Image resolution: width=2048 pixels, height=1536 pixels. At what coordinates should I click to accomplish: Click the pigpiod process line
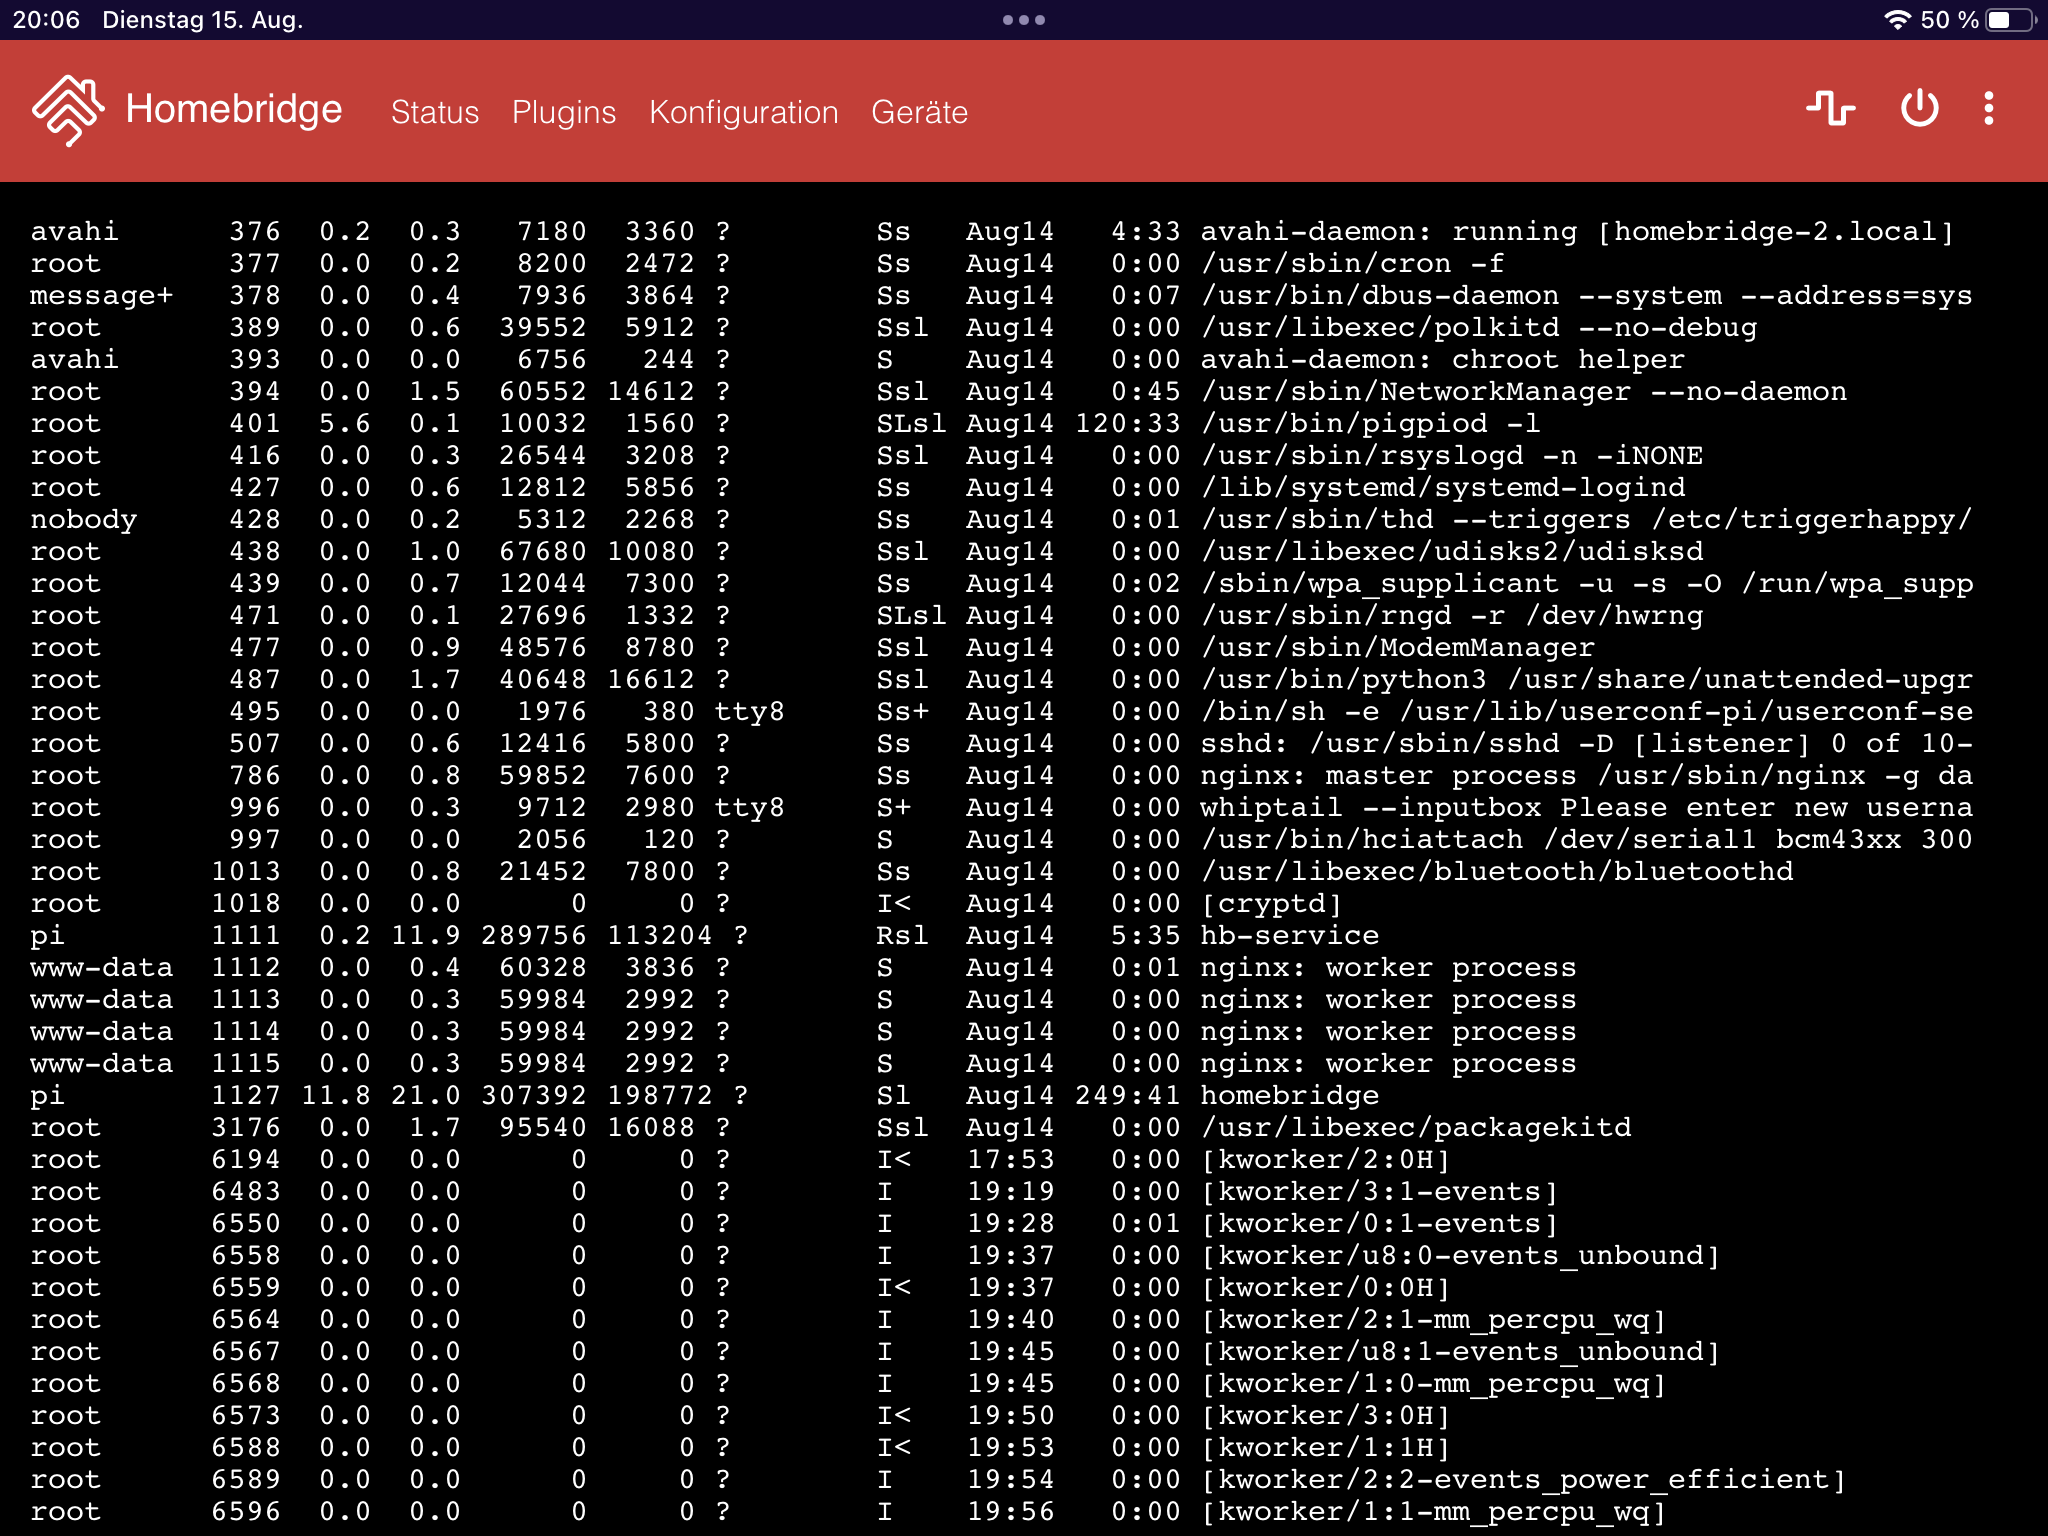1369,423
